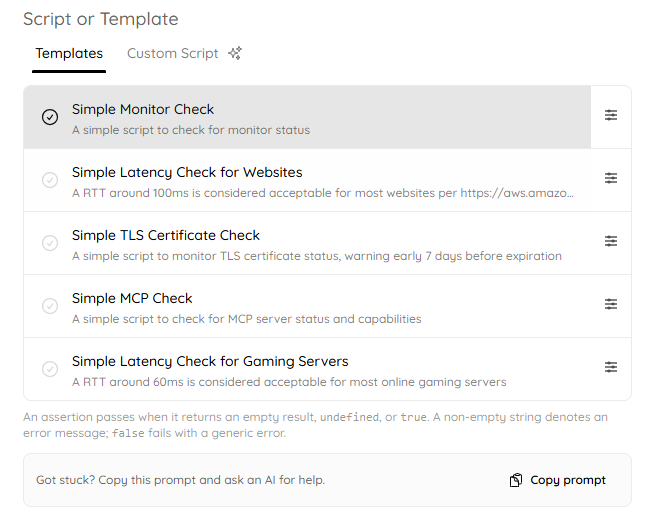Select the circle for Simple MCP Check
Image resolution: width=657 pixels, height=523 pixels.
coord(50,306)
